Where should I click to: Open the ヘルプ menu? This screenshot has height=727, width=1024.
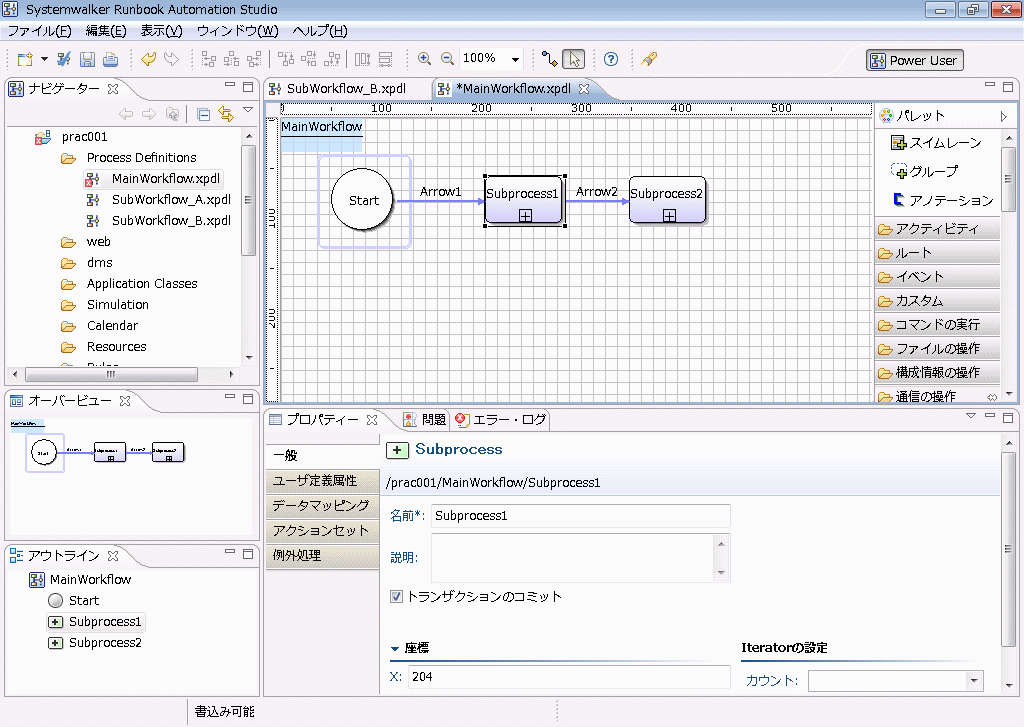[320, 31]
